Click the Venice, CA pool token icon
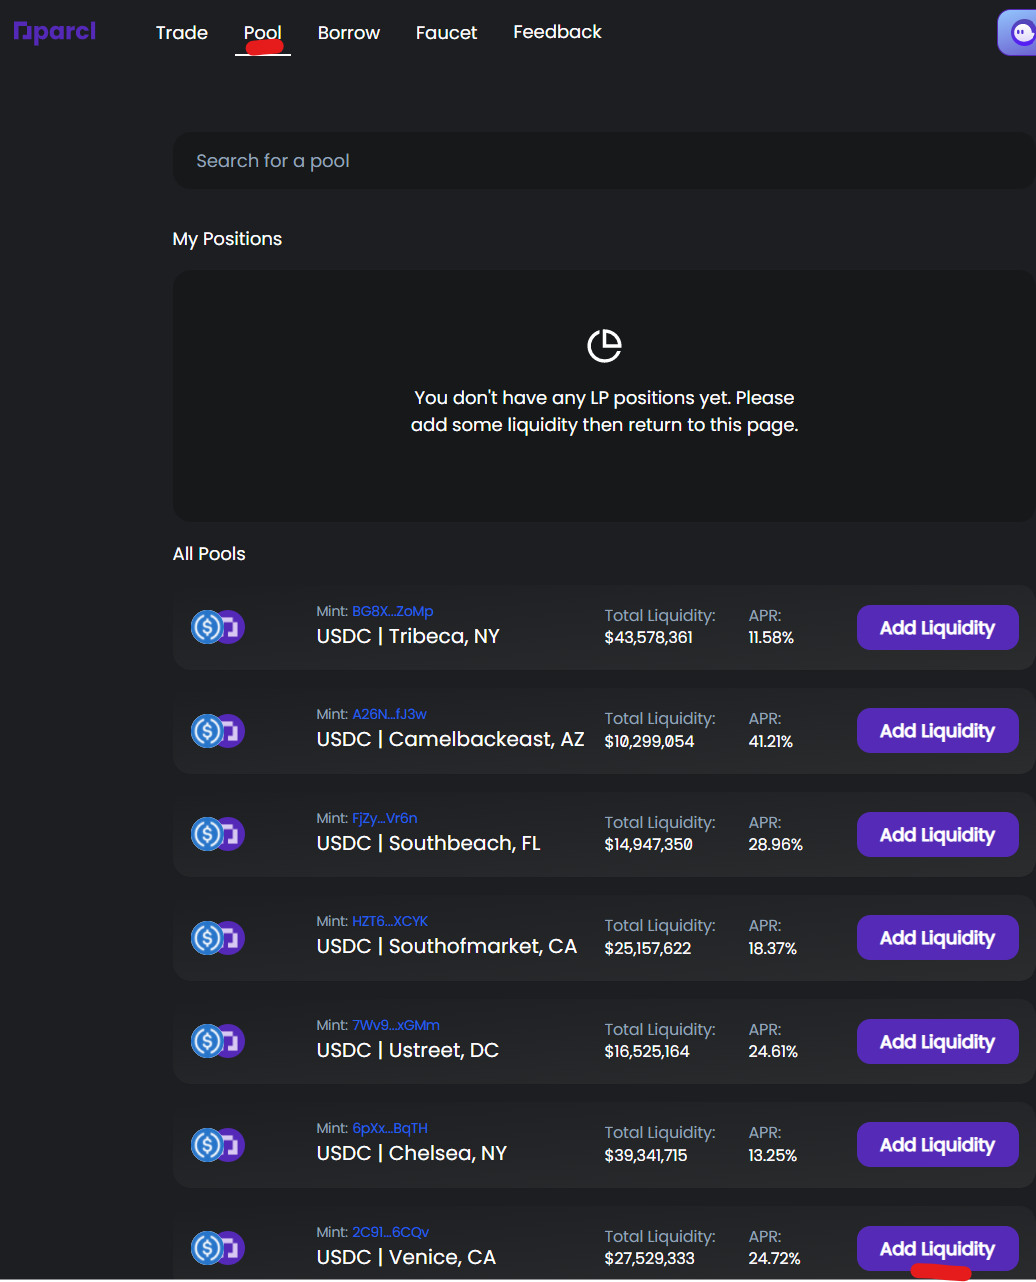This screenshot has width=1036, height=1282. (x=218, y=1248)
